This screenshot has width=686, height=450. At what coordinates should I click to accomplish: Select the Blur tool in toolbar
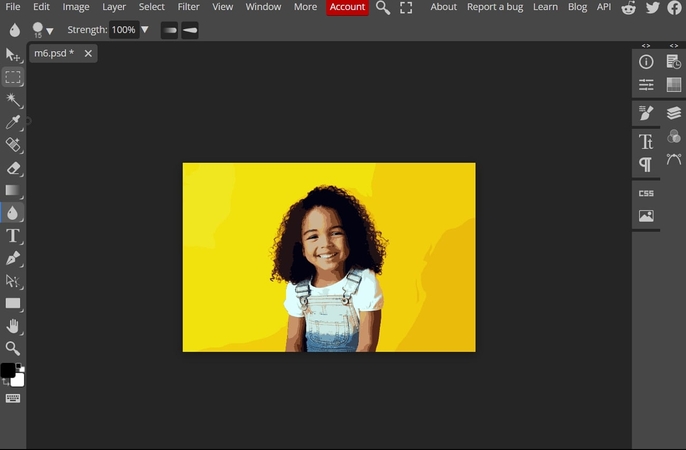pyautogui.click(x=13, y=213)
